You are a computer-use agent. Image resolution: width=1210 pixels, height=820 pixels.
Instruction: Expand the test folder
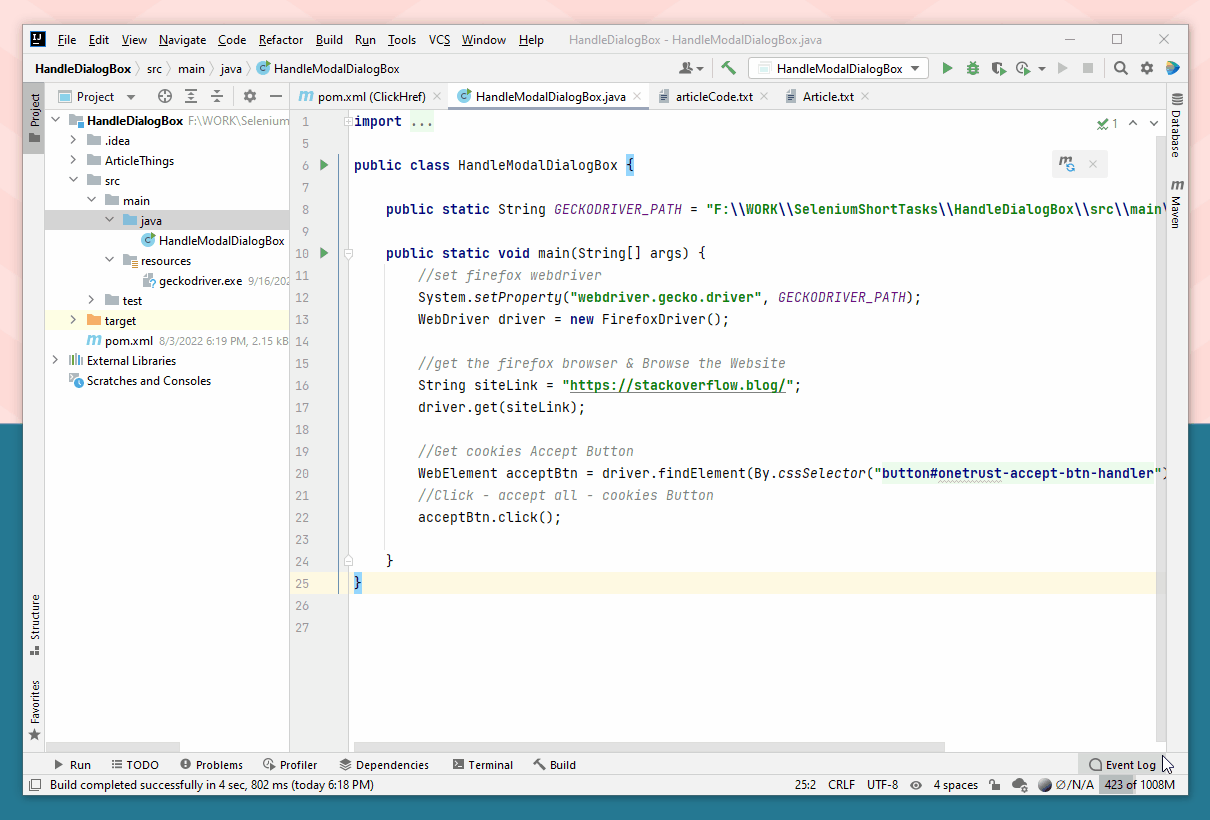(91, 300)
